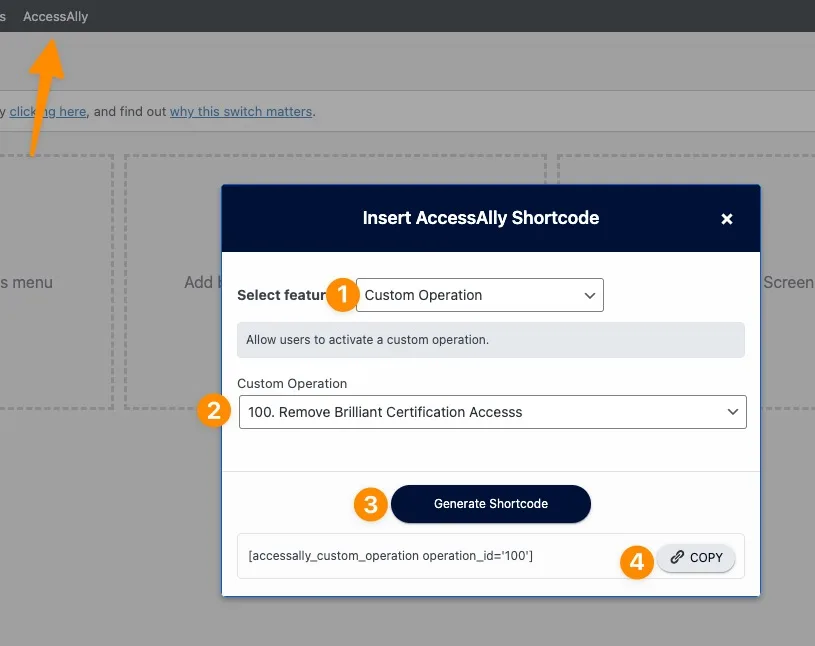Click the chevron on the Custom Operation dropdown
Screen dimensions: 815x646
[x=731, y=411]
